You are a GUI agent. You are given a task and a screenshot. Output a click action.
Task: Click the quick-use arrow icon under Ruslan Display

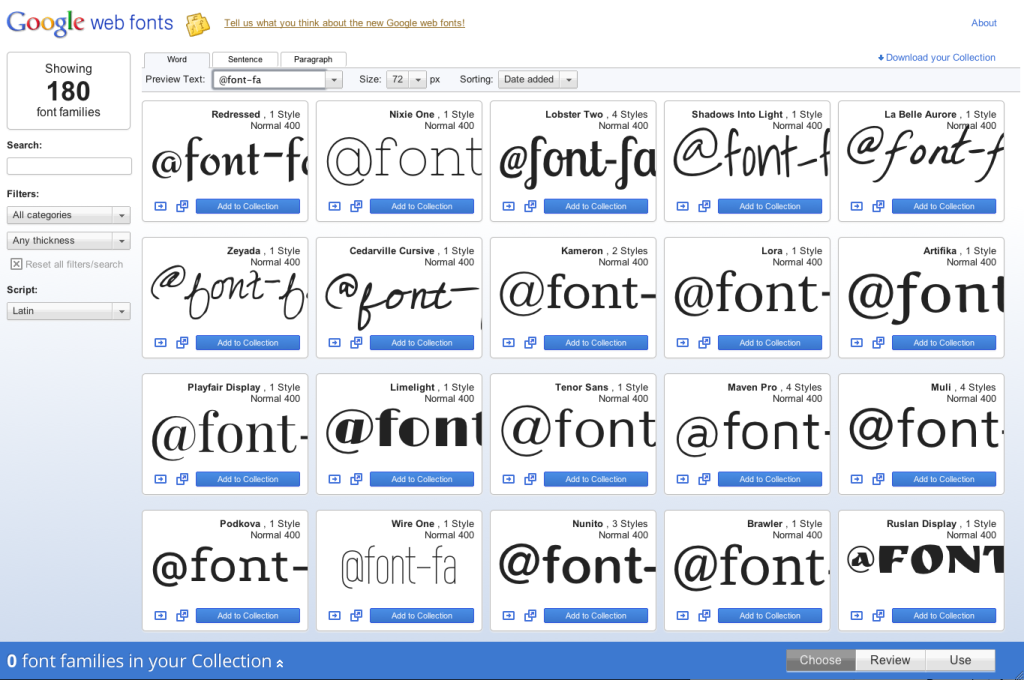click(x=857, y=616)
